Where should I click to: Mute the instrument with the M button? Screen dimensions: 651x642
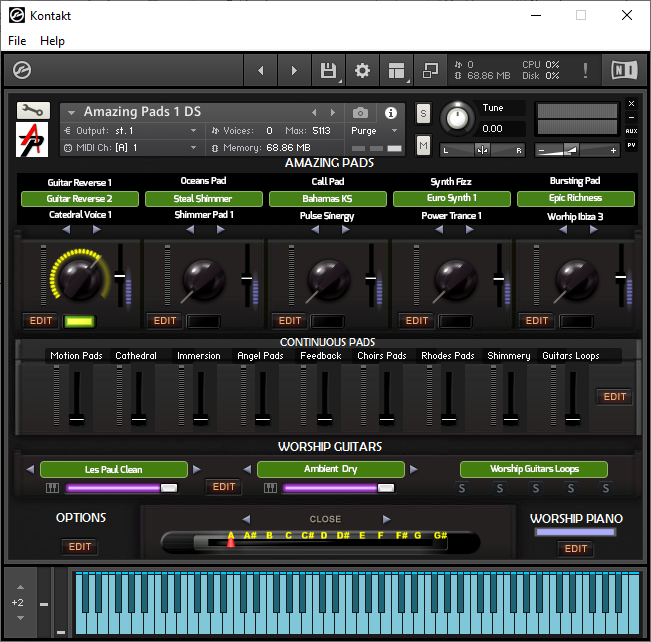coord(423,145)
